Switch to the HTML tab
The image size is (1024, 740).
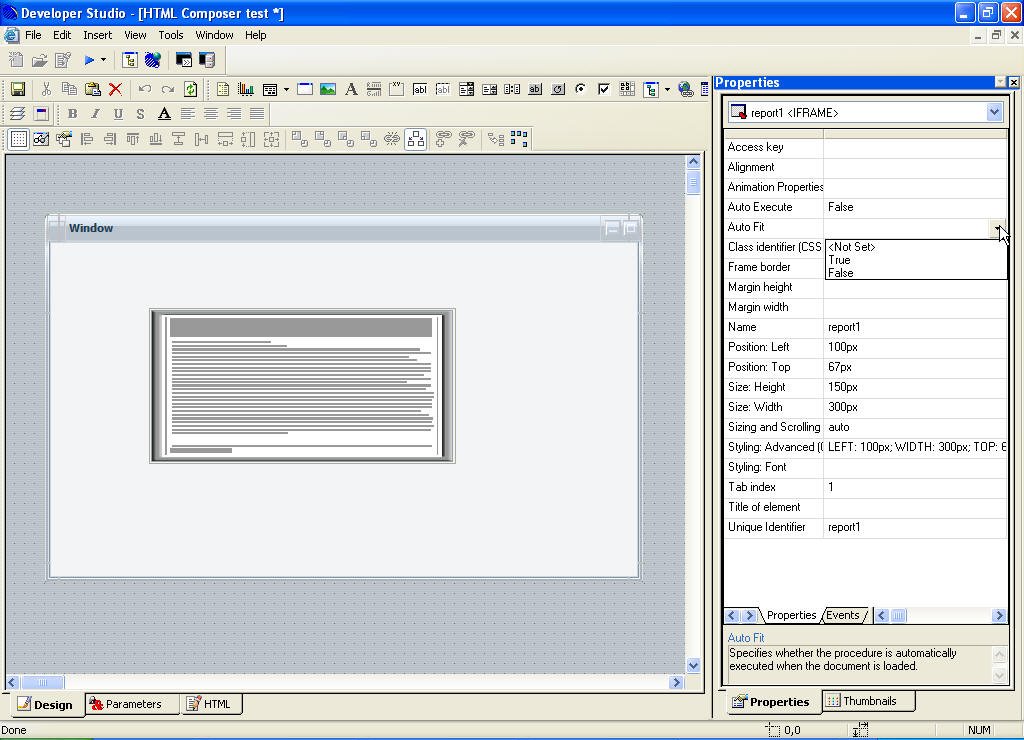[209, 704]
